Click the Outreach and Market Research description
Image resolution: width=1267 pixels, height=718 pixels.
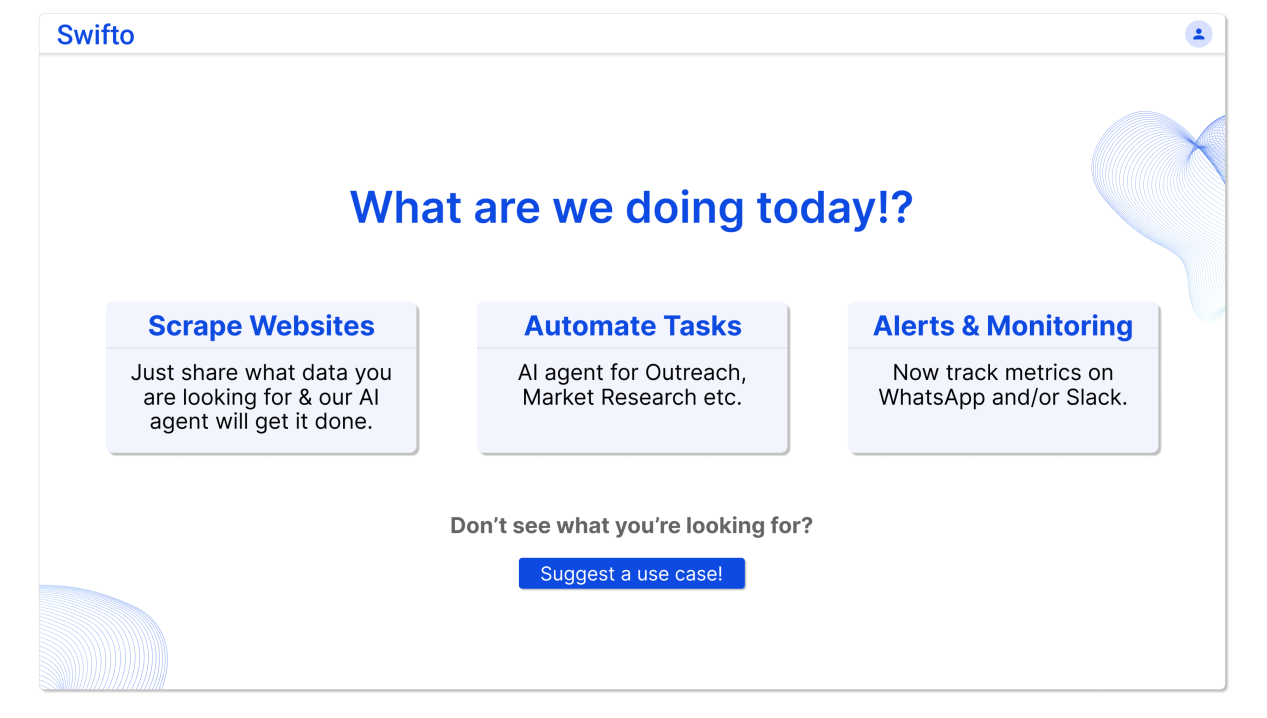point(632,385)
